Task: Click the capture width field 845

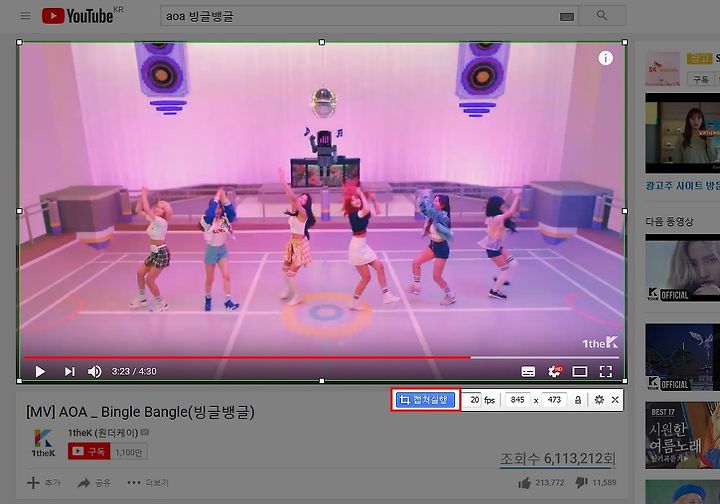Action: [x=518, y=400]
